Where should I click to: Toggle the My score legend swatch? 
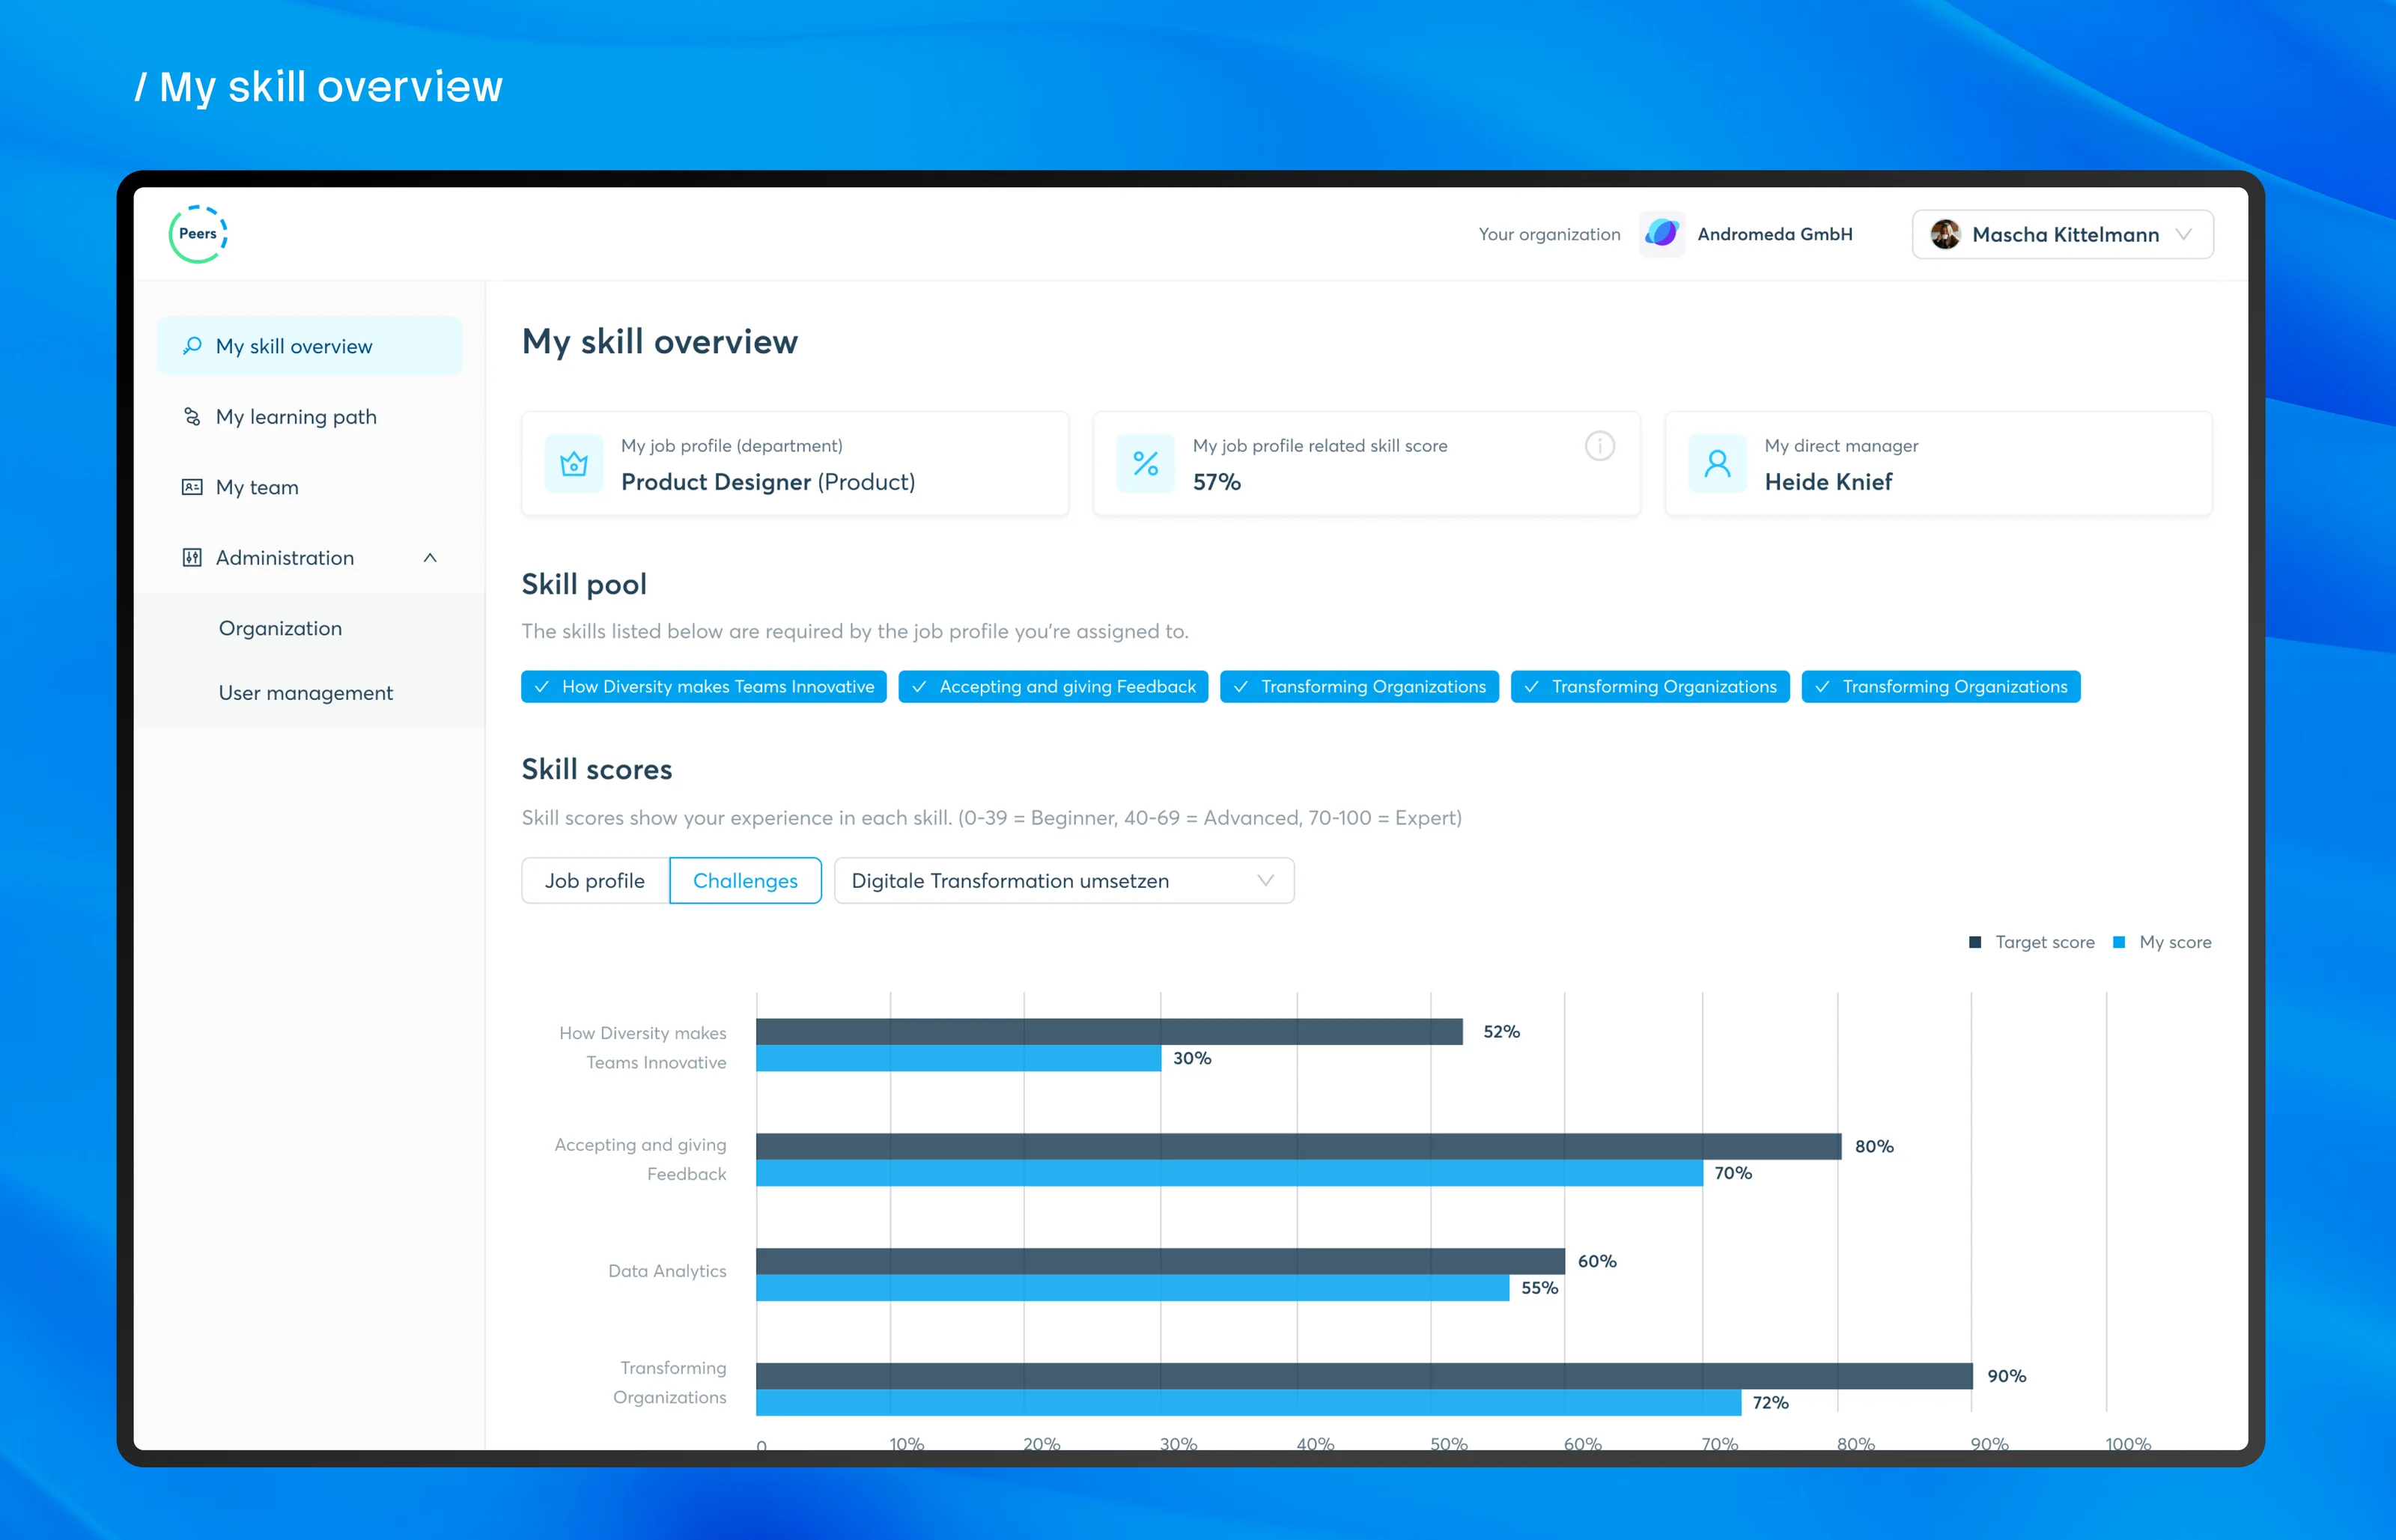(2118, 942)
